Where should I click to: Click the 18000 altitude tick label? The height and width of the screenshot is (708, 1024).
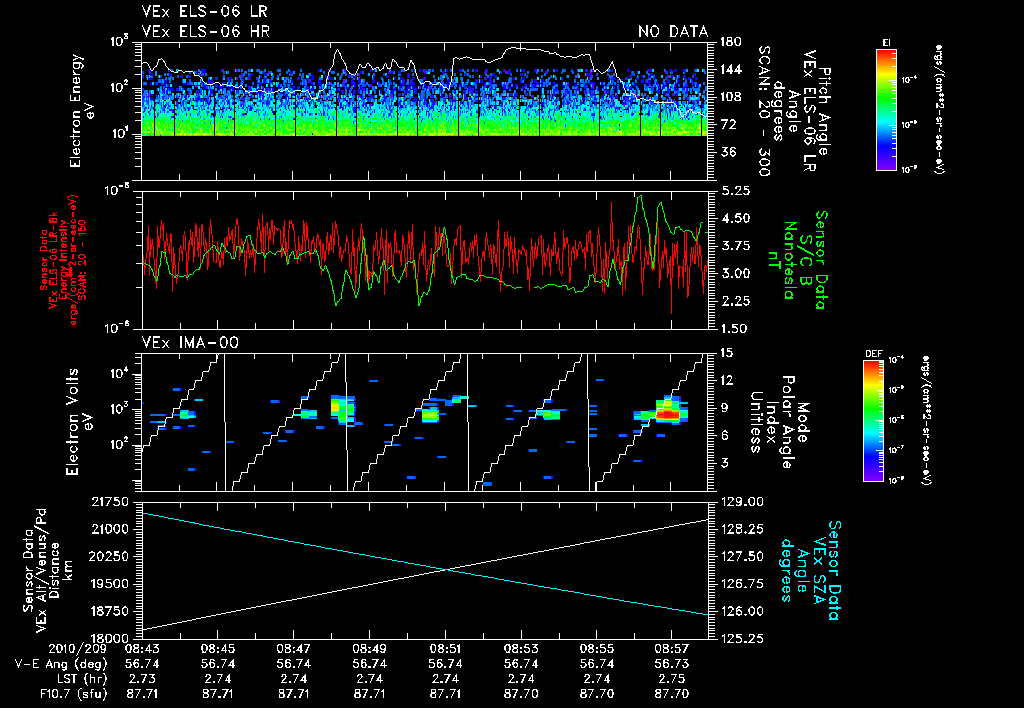(x=111, y=637)
